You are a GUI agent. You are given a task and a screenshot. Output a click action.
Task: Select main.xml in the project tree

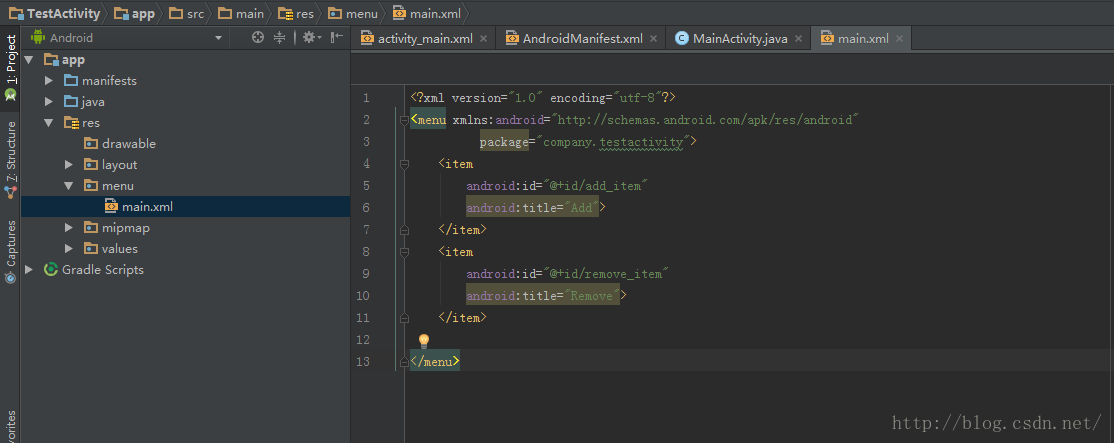(147, 207)
